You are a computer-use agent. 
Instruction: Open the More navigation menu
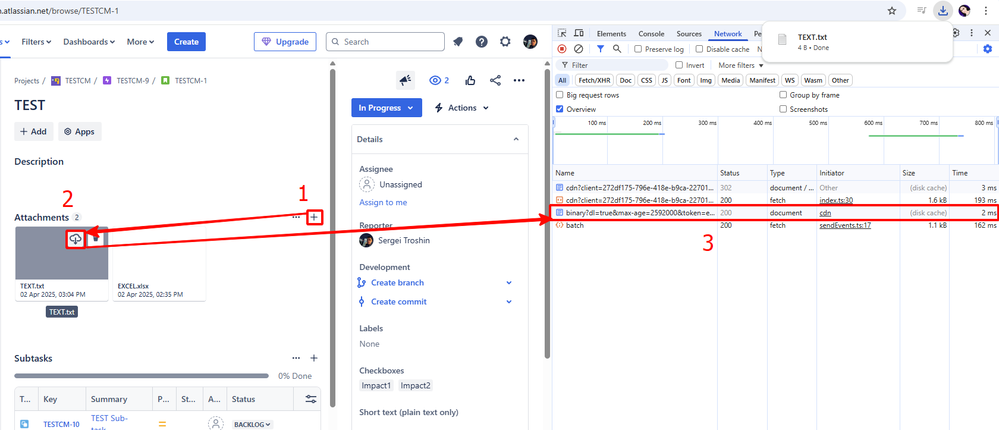140,41
